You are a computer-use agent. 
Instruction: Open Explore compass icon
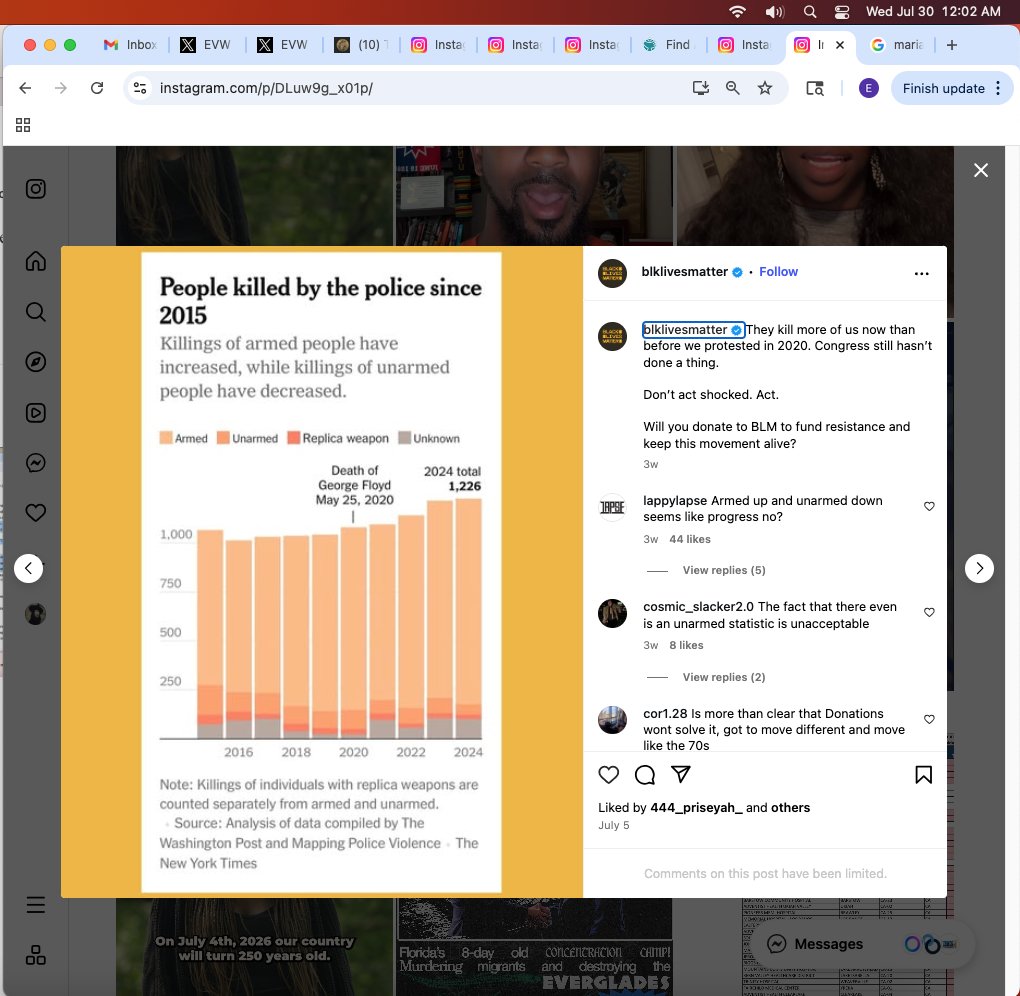pyautogui.click(x=36, y=362)
